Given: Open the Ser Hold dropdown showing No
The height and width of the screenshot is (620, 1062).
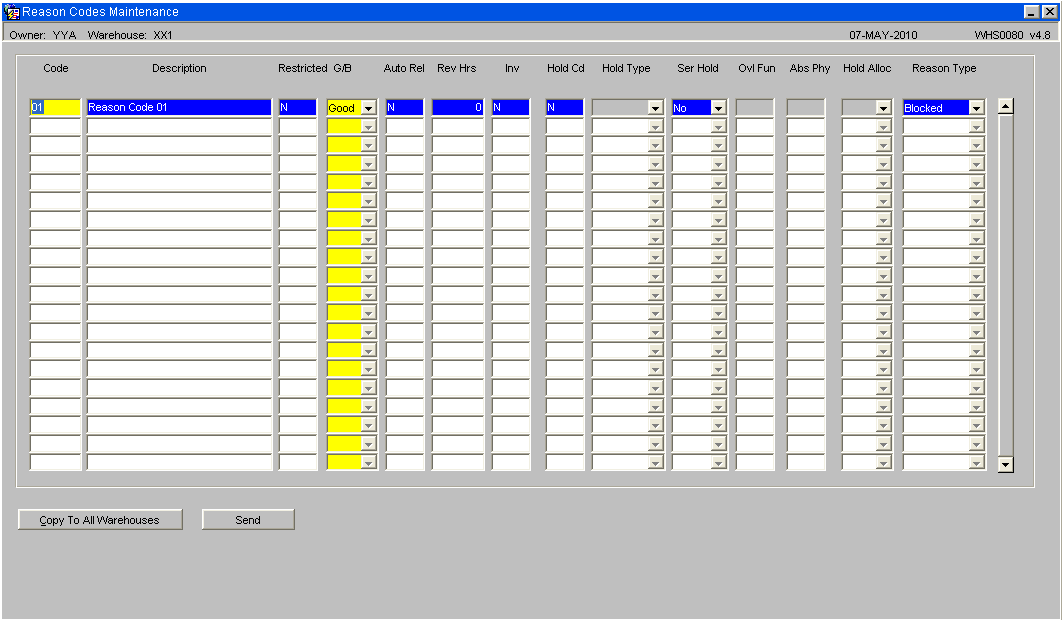Looking at the screenshot, I should click(x=719, y=108).
